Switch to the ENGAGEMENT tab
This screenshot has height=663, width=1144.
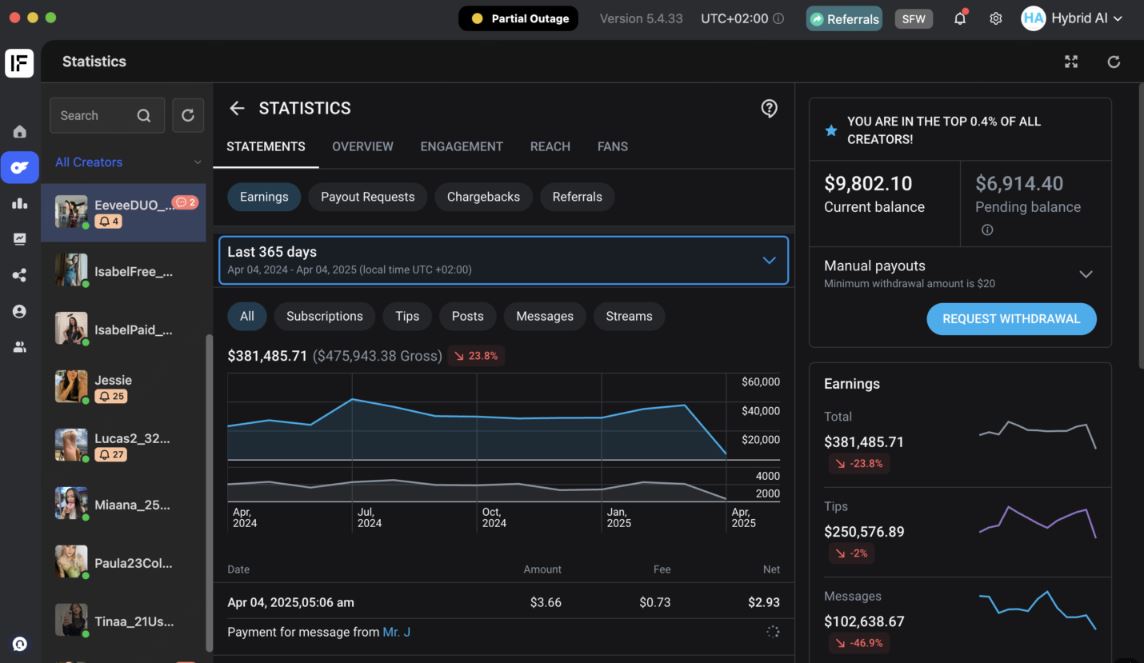coord(461,146)
